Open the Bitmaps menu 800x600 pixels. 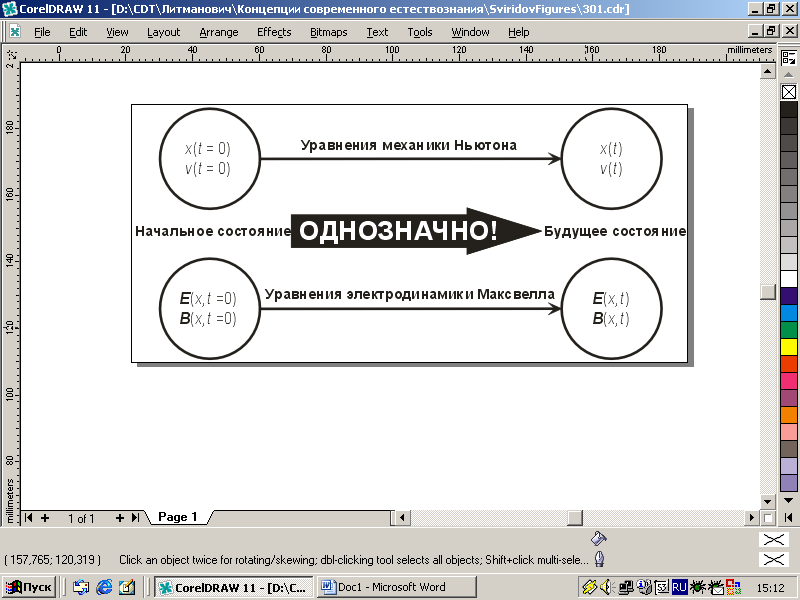pos(329,32)
